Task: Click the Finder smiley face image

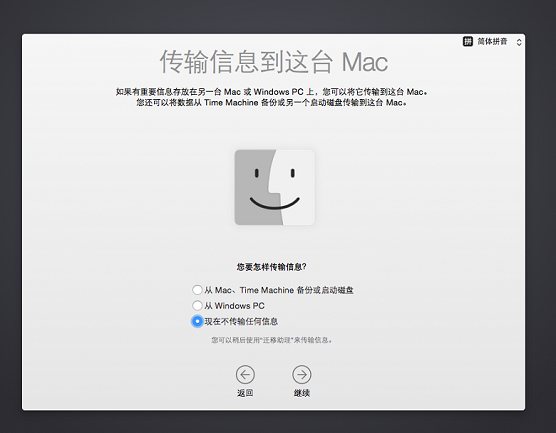Action: point(274,187)
